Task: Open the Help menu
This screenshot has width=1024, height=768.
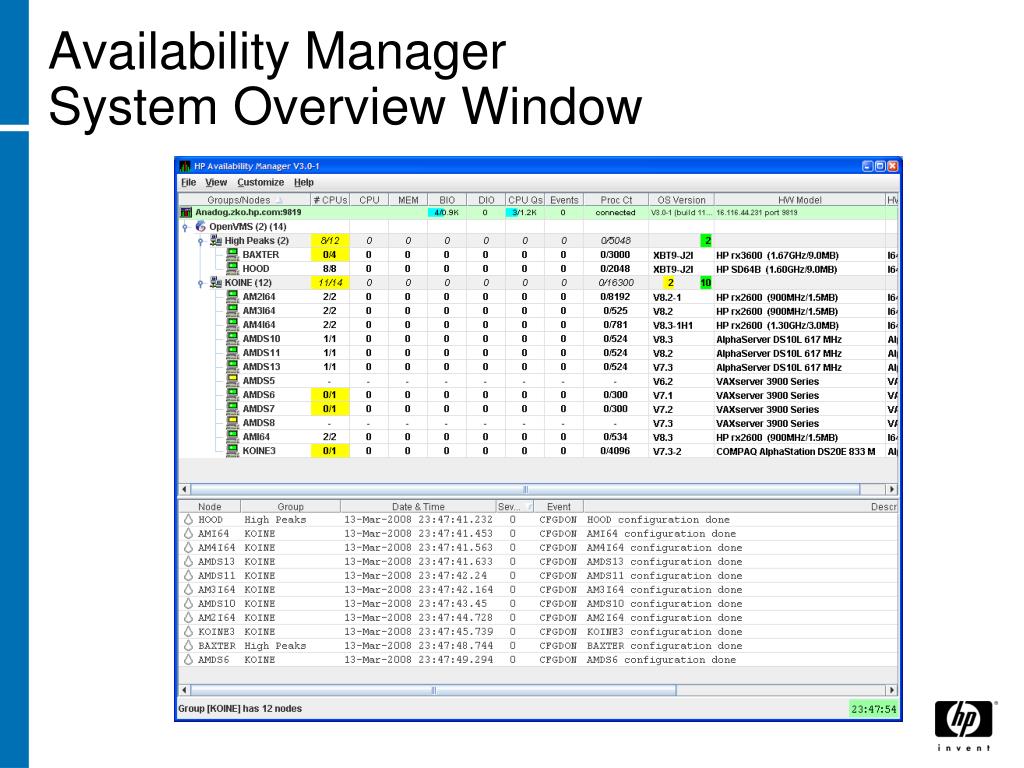Action: tap(304, 183)
